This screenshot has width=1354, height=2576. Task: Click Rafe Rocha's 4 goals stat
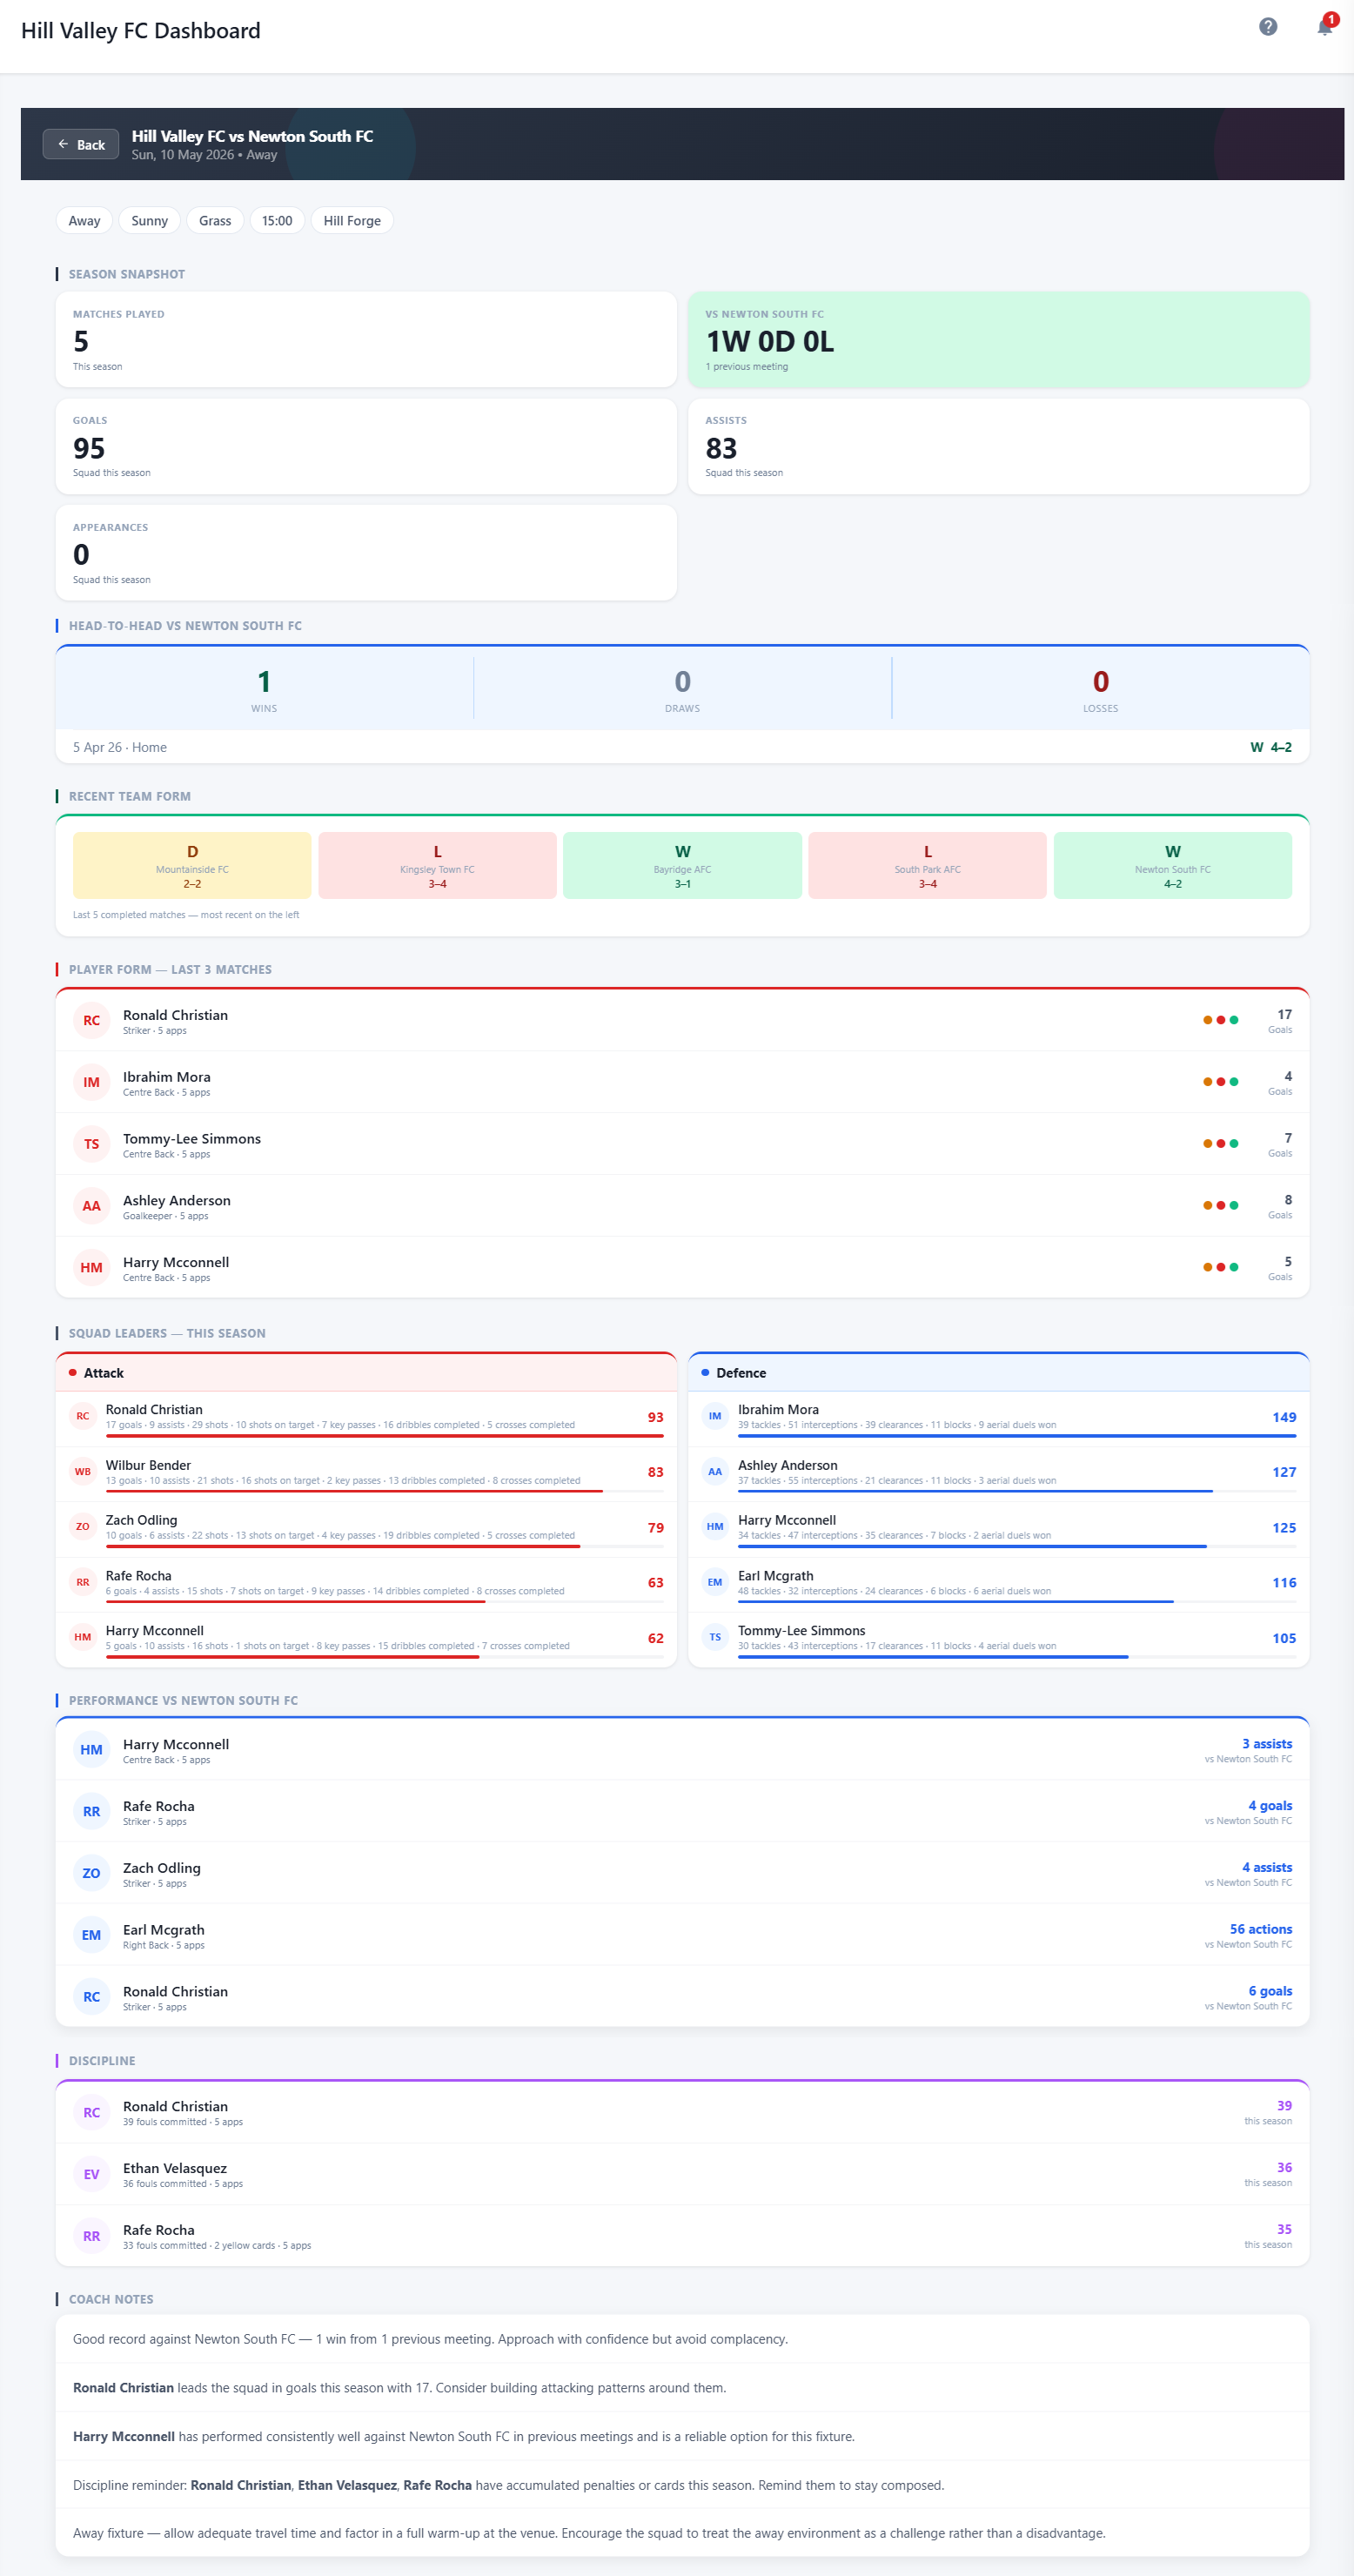pos(1269,1806)
